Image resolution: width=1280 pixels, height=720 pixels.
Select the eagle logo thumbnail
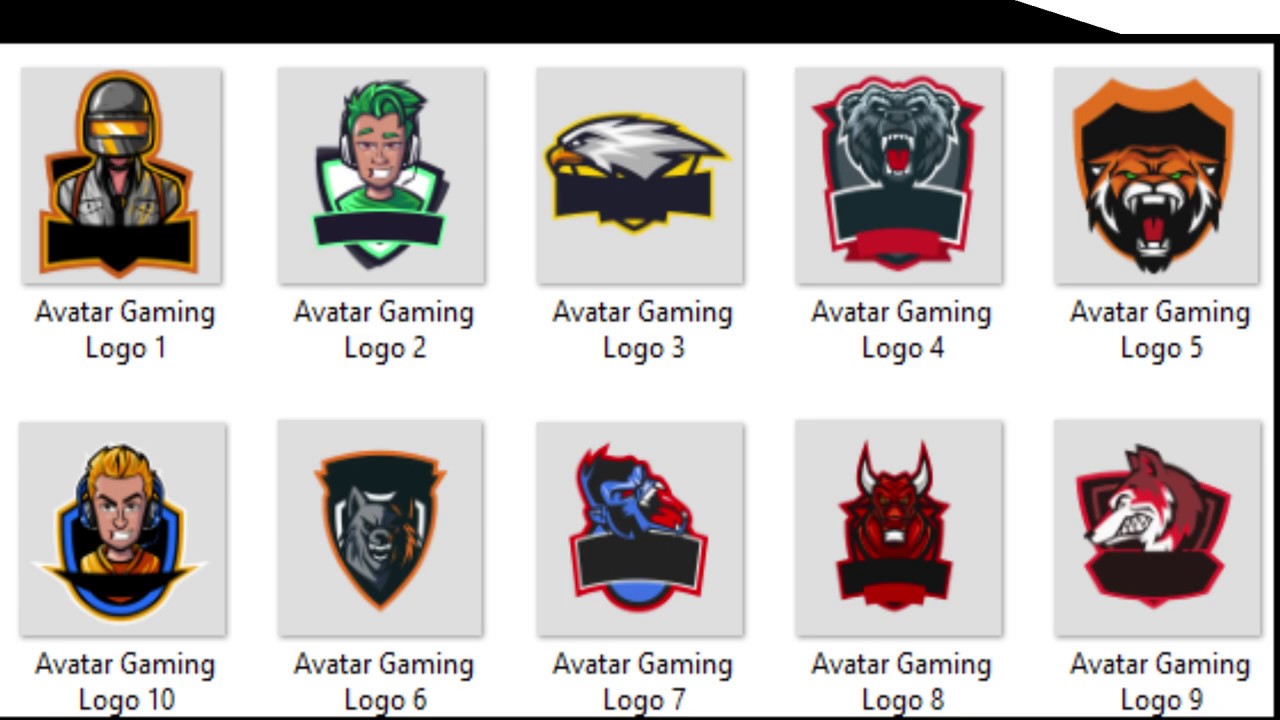click(640, 175)
